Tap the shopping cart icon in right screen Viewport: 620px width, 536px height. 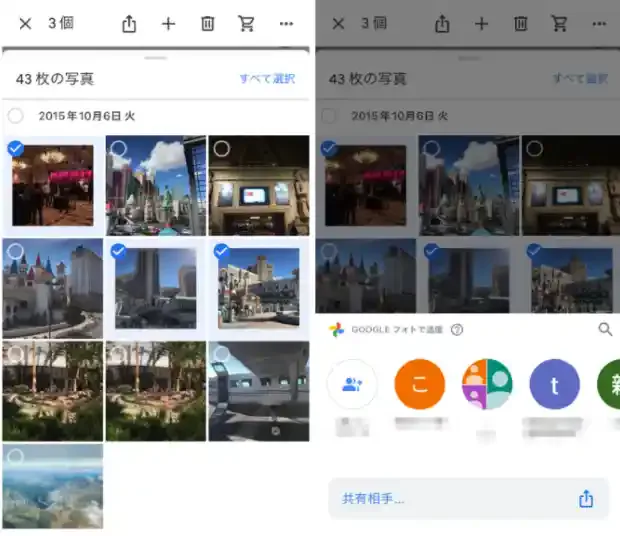pyautogui.click(x=559, y=24)
